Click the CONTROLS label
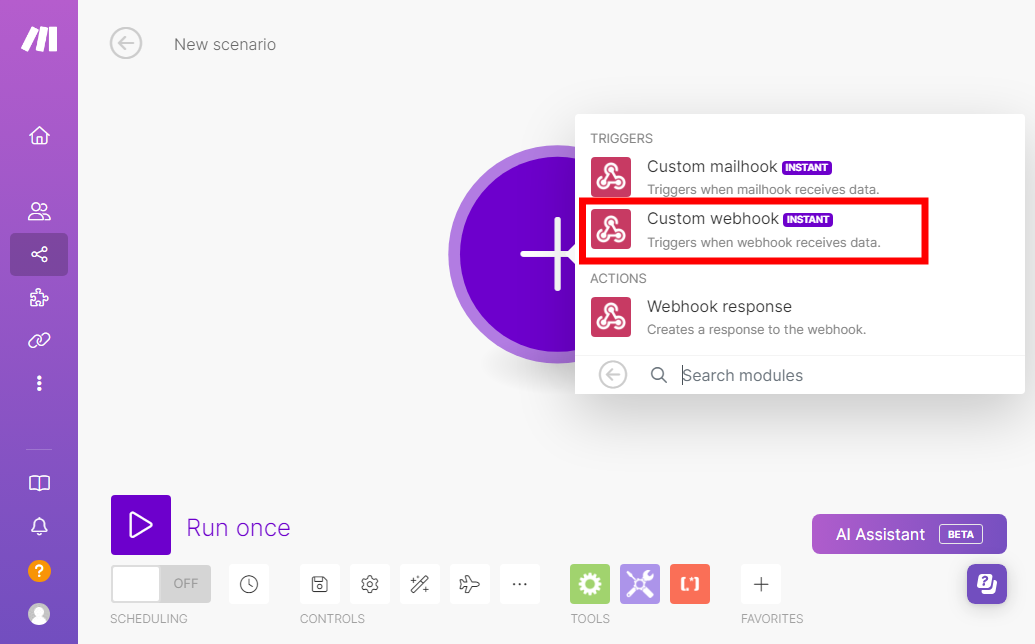Screen dimensions: 1035x644 pyautogui.click(x=332, y=619)
